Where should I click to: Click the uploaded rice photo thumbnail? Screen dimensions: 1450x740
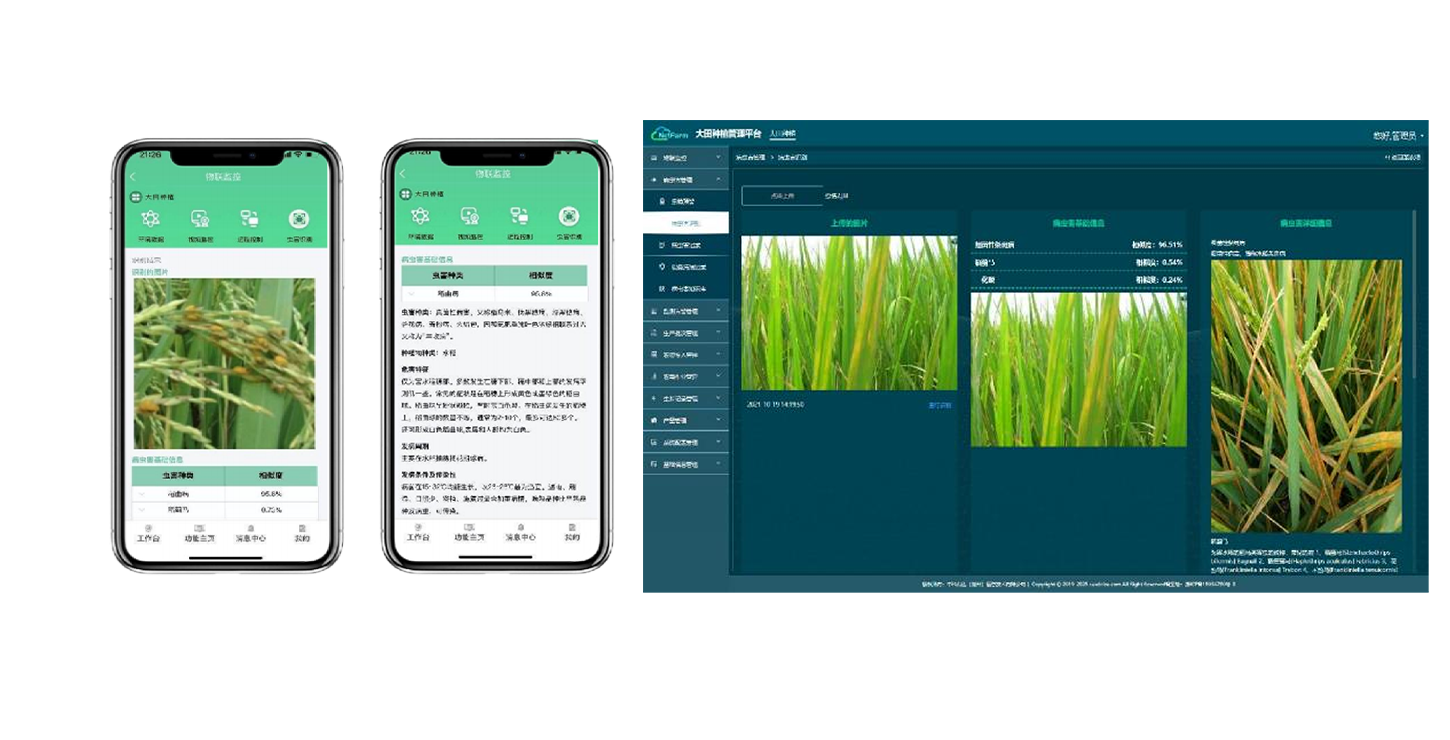coord(848,313)
